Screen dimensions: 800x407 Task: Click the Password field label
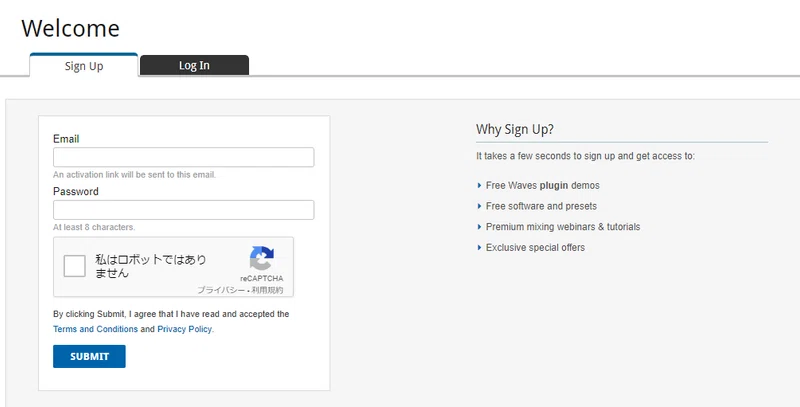click(76, 191)
